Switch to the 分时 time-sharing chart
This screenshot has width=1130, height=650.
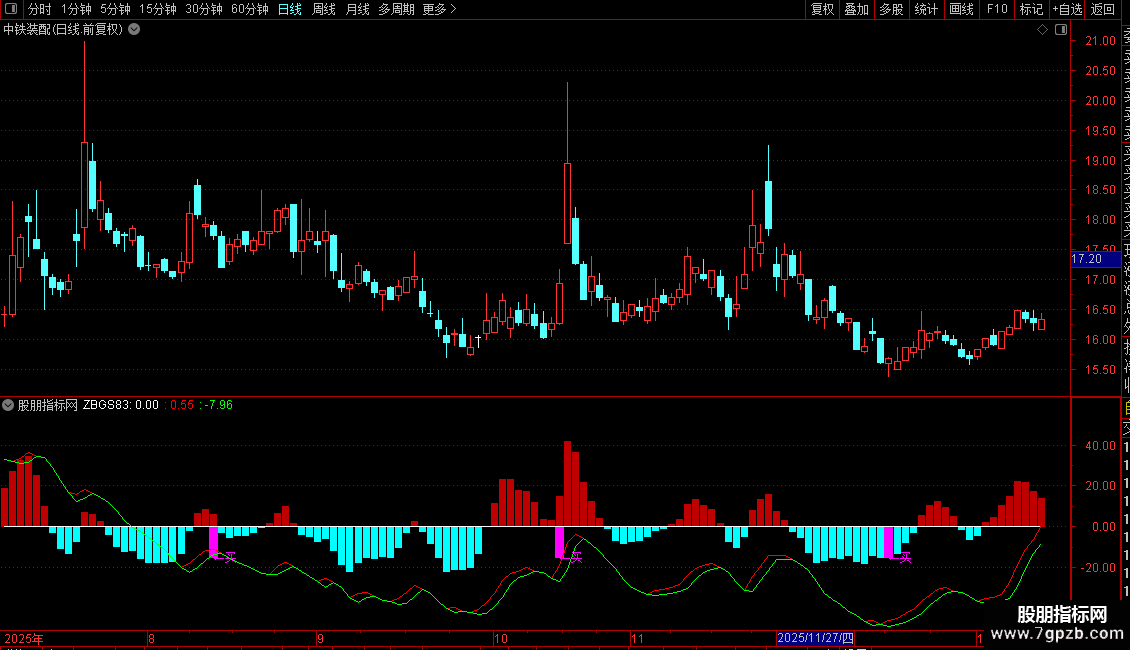pos(40,9)
